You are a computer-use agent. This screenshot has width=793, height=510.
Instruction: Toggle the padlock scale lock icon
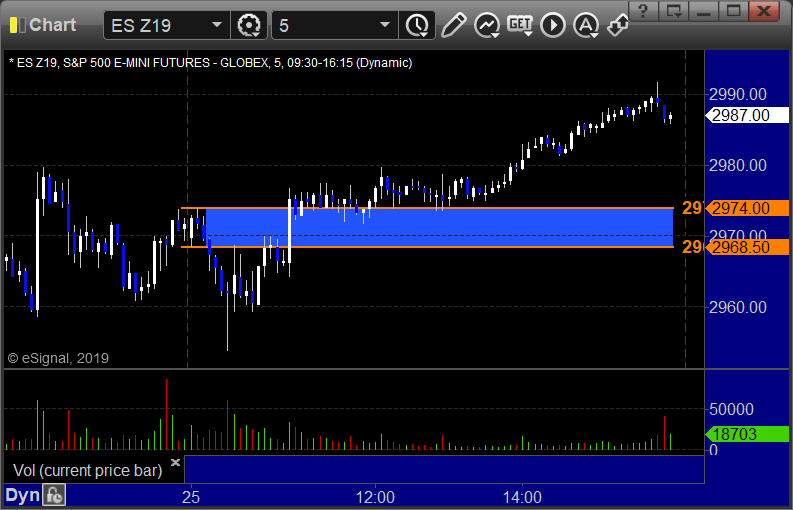[x=54, y=496]
